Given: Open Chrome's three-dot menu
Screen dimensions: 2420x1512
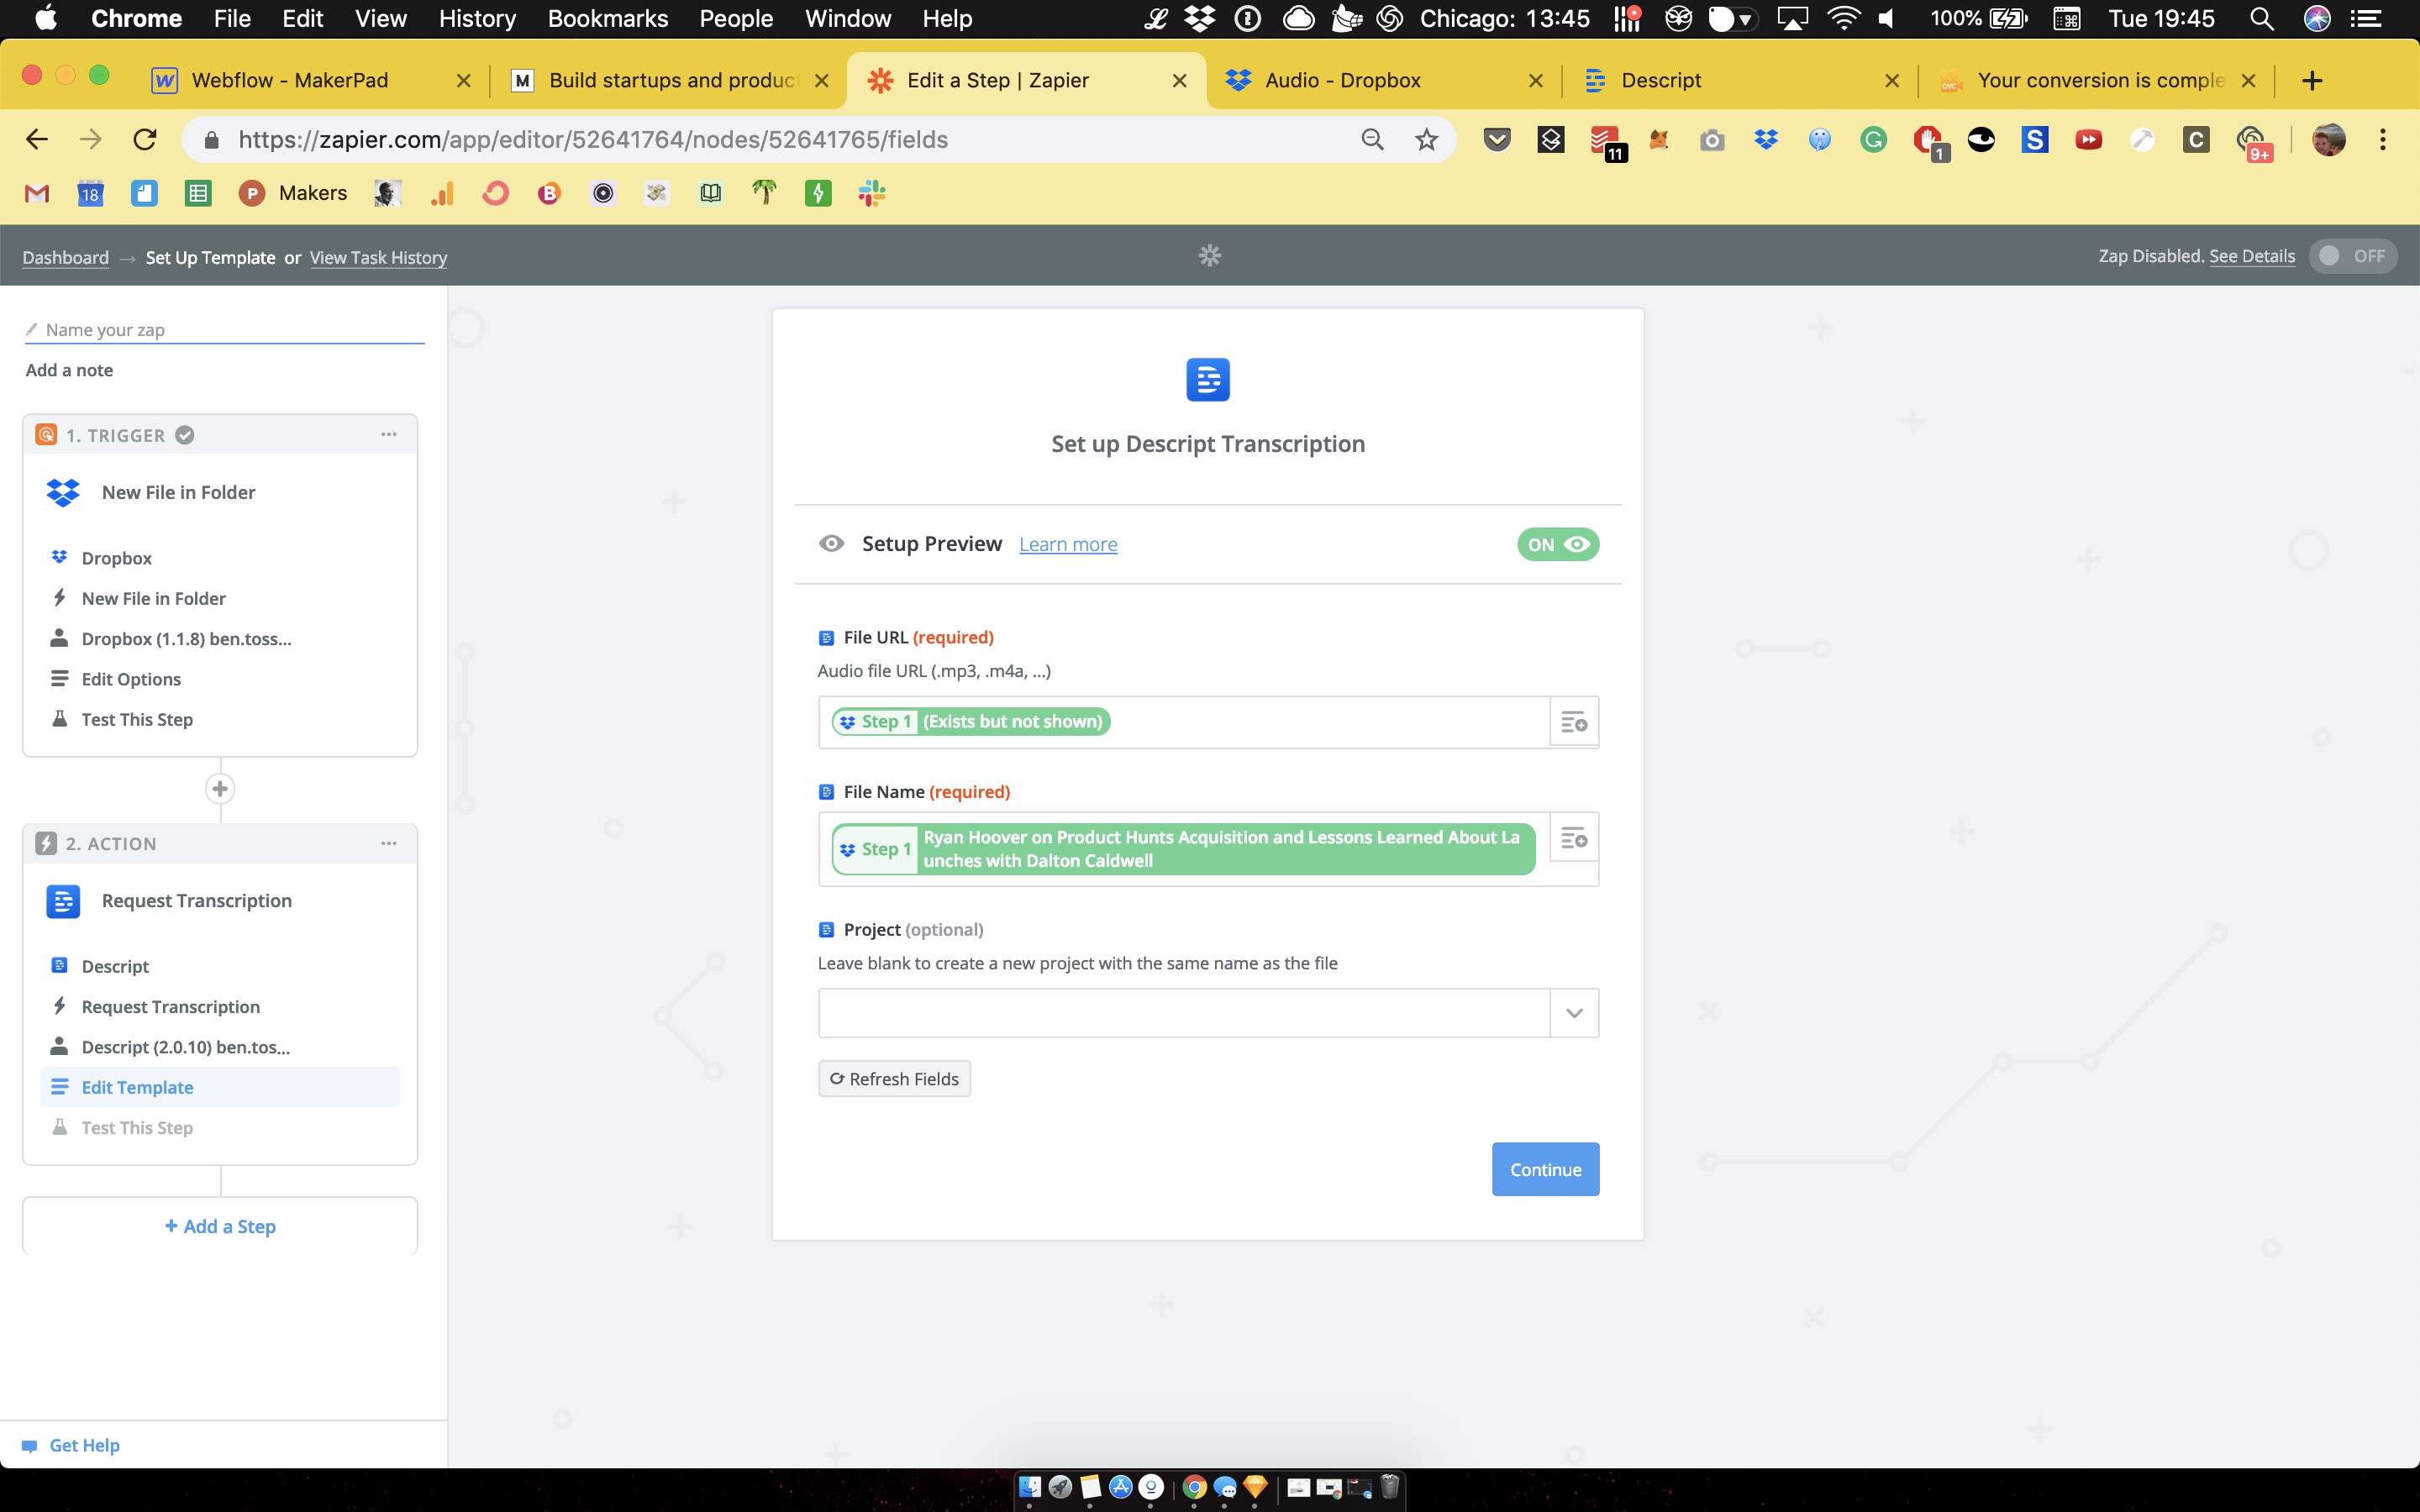Looking at the screenshot, I should click(x=2382, y=139).
